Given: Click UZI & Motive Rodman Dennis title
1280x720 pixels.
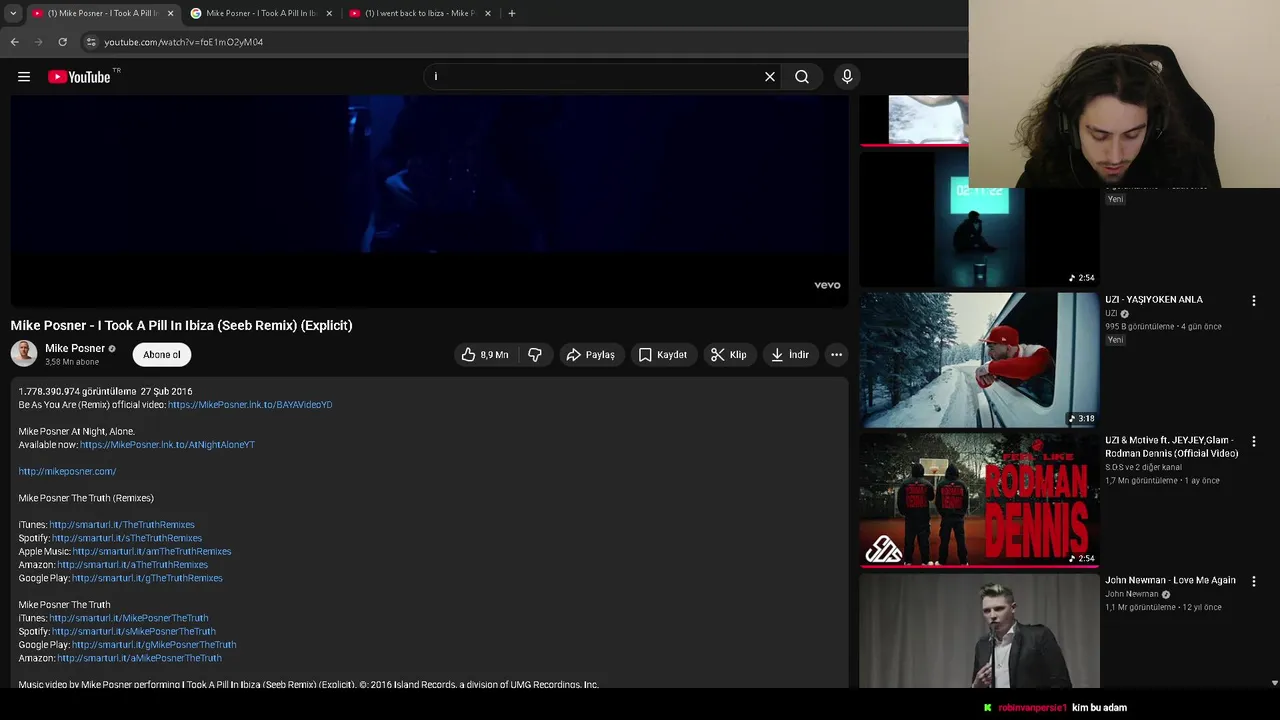Looking at the screenshot, I should coord(1172,447).
